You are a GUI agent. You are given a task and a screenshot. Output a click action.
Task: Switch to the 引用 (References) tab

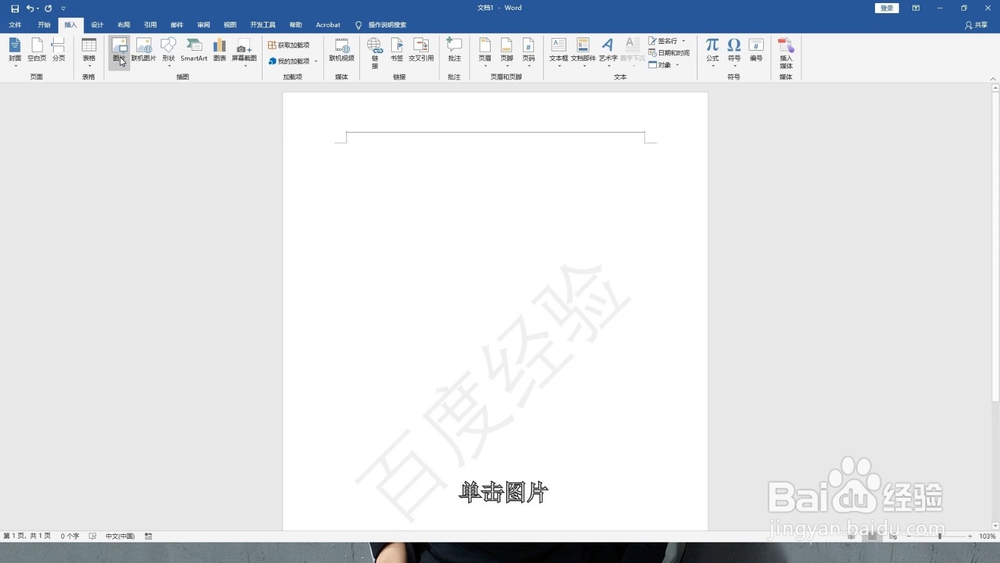(151, 25)
